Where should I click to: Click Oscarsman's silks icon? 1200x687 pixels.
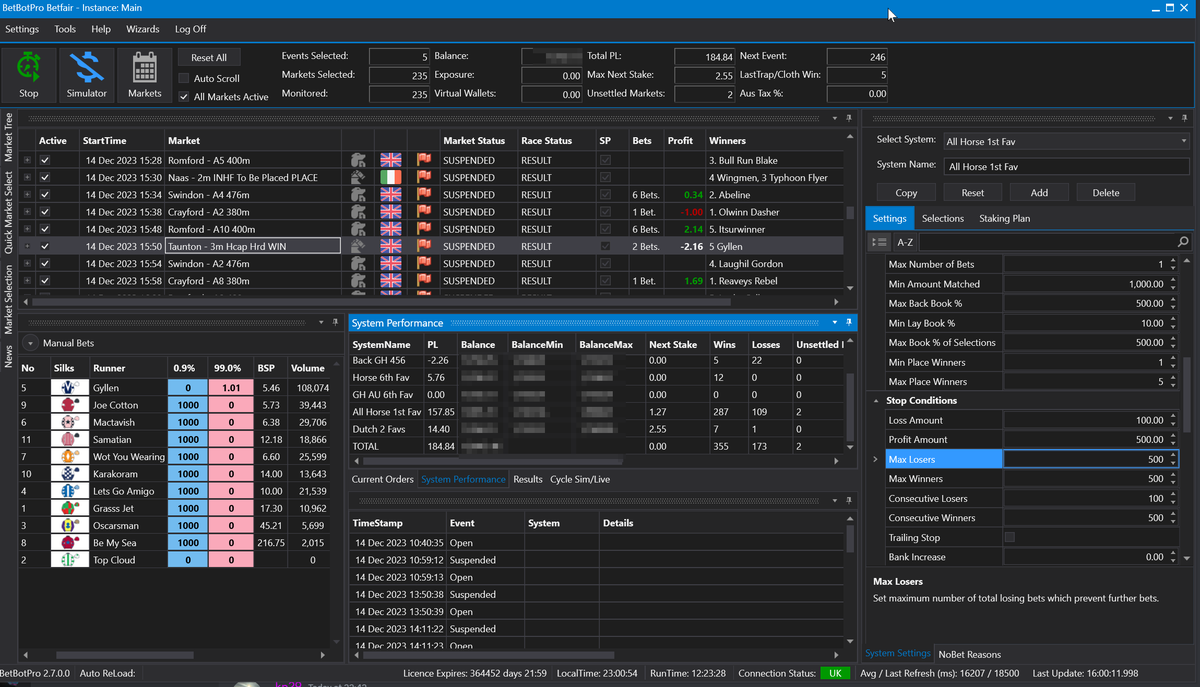pos(68,525)
